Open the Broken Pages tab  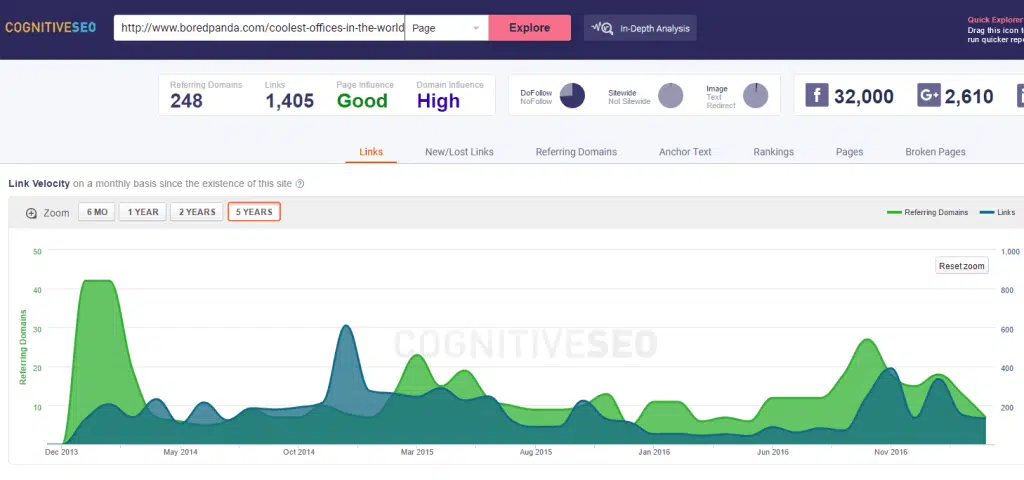point(935,152)
